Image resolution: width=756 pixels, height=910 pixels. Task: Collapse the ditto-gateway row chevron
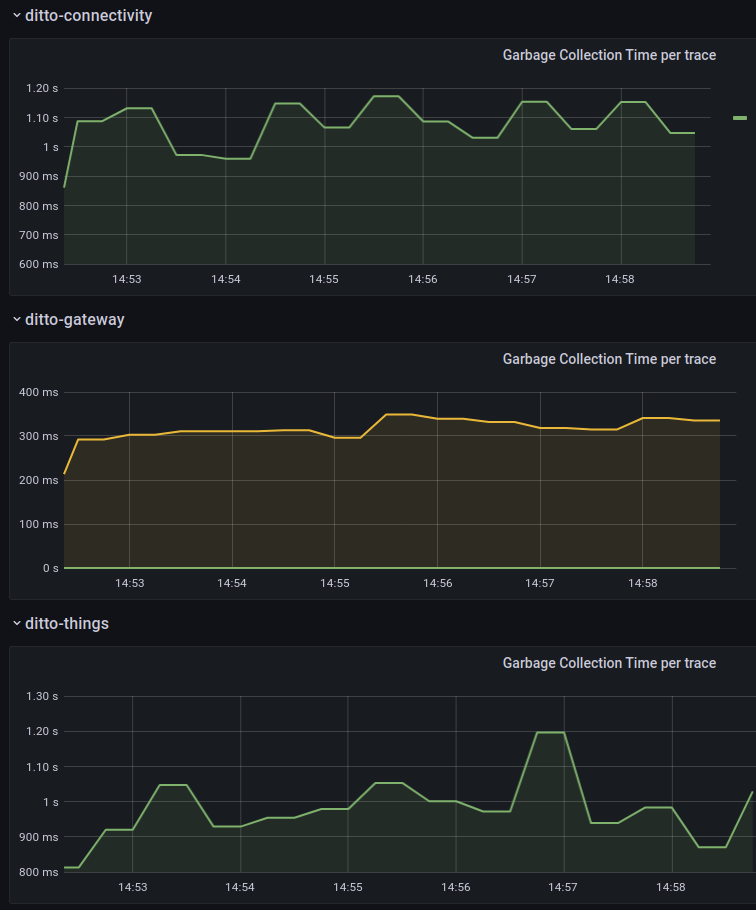(x=16, y=320)
